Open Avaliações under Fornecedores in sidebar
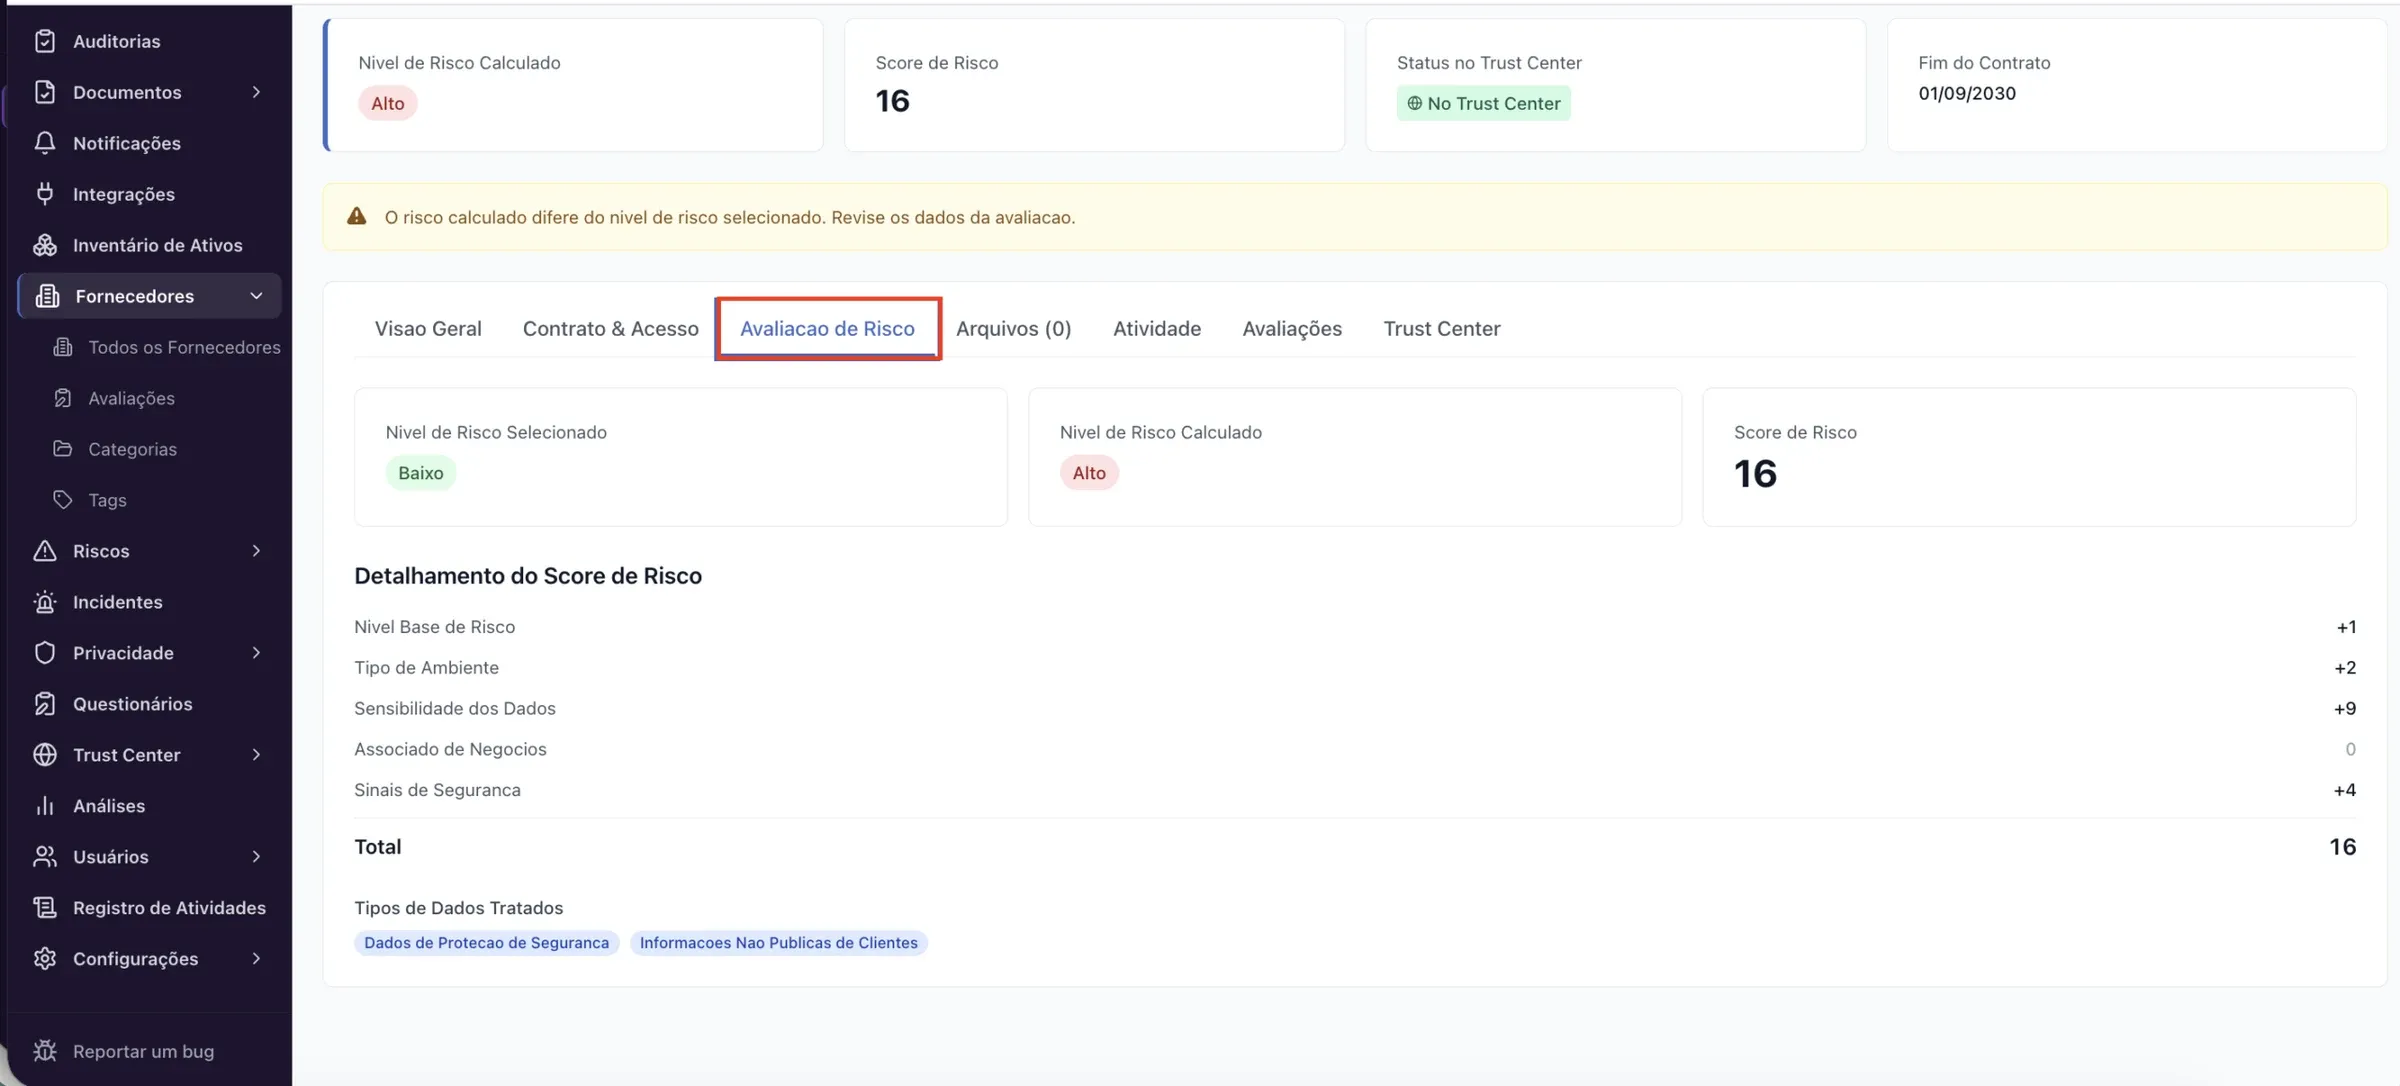Screen dimensions: 2400x1086 (131, 398)
